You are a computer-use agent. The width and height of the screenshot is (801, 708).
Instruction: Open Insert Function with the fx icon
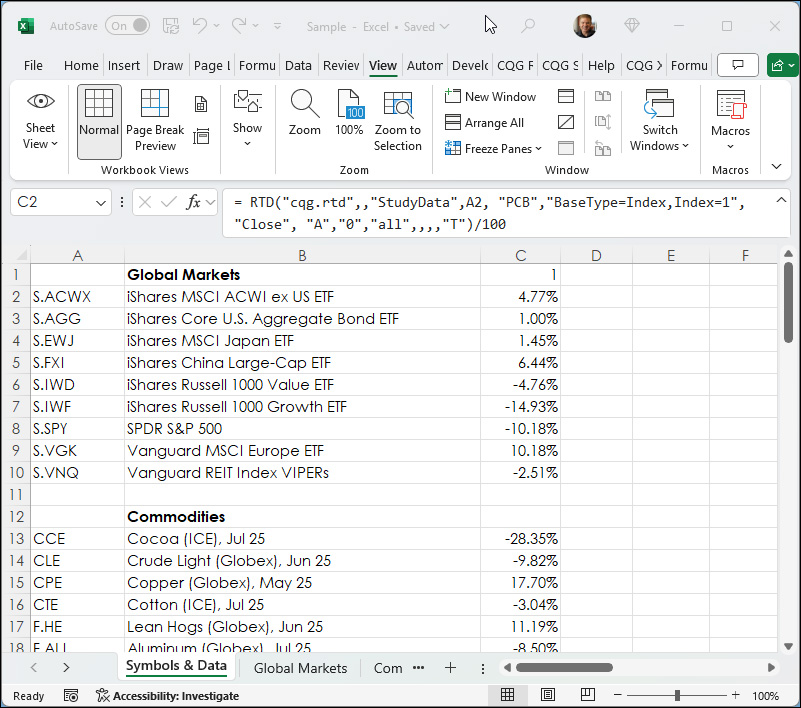[x=194, y=203]
